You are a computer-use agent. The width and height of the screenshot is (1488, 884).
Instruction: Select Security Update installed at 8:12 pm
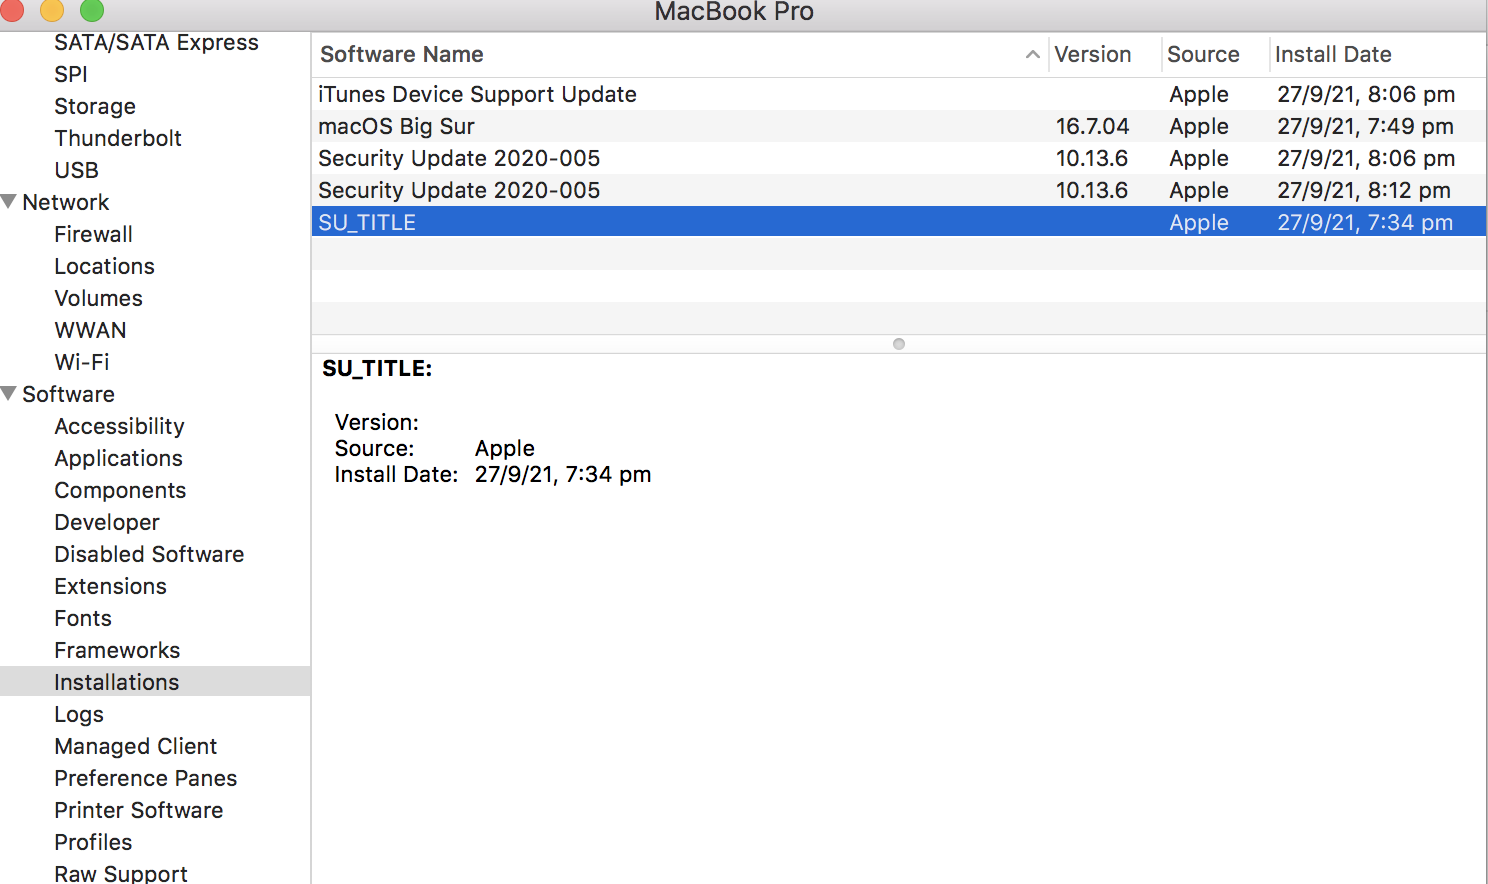coord(899,190)
